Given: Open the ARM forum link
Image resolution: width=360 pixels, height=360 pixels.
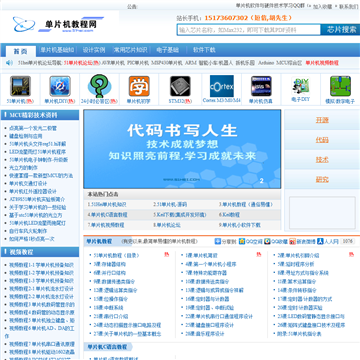Looking at the screenshot, I should (191, 63).
